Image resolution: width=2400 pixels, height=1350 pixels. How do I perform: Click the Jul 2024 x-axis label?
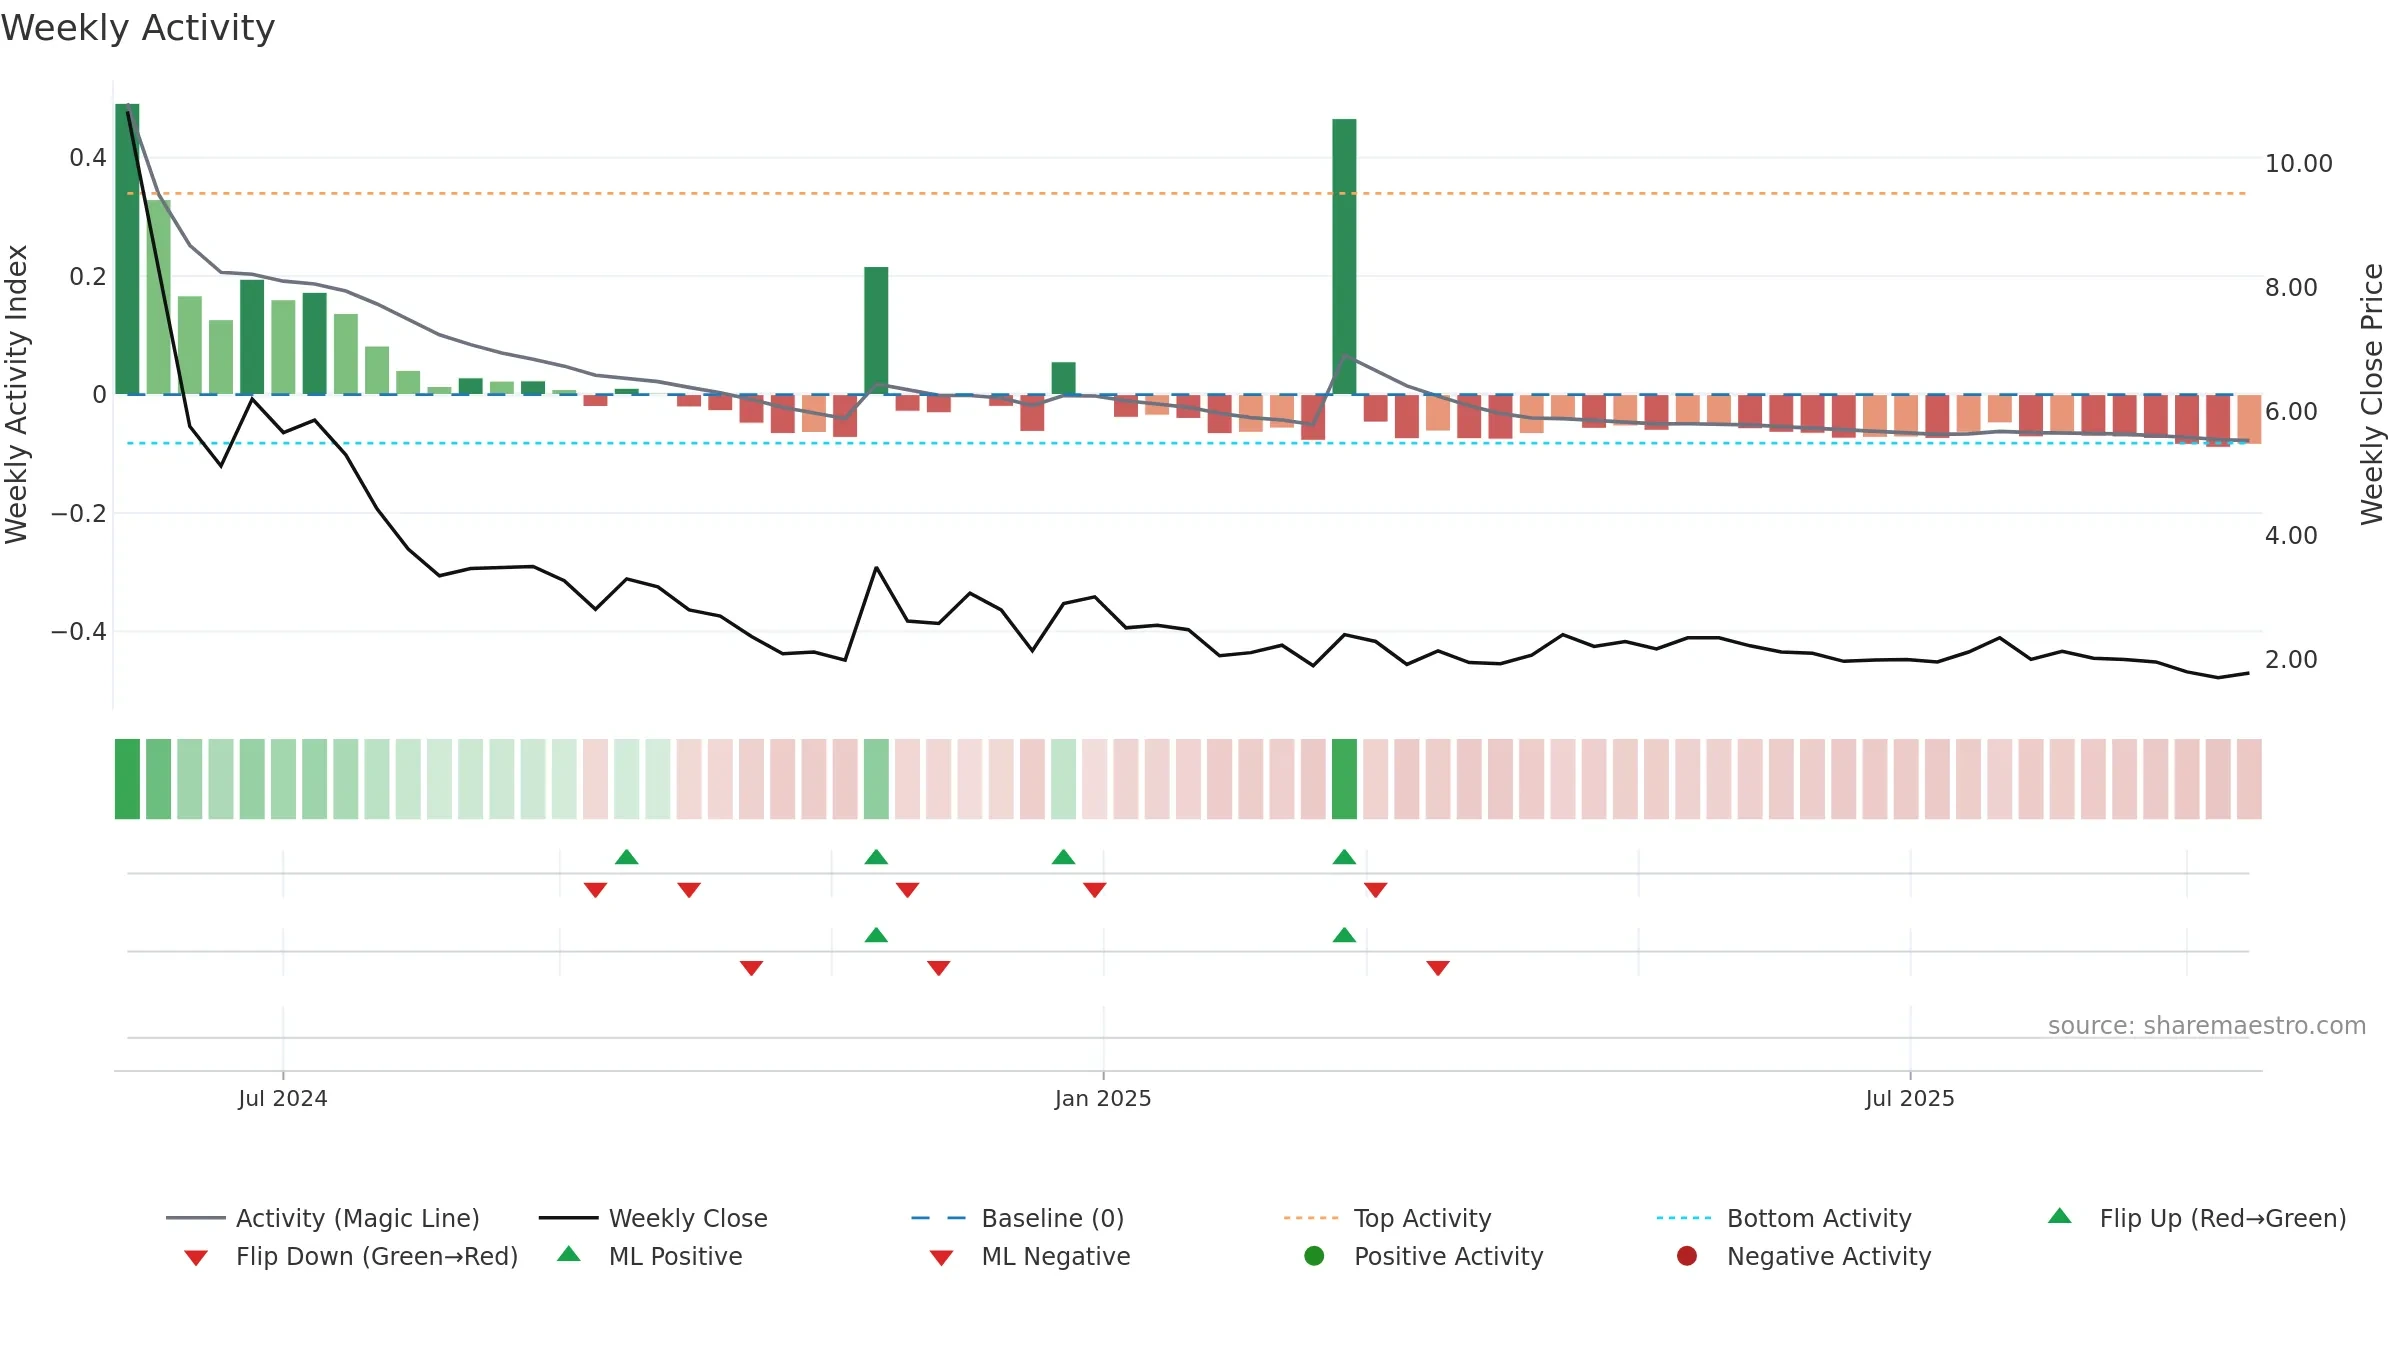(283, 1098)
